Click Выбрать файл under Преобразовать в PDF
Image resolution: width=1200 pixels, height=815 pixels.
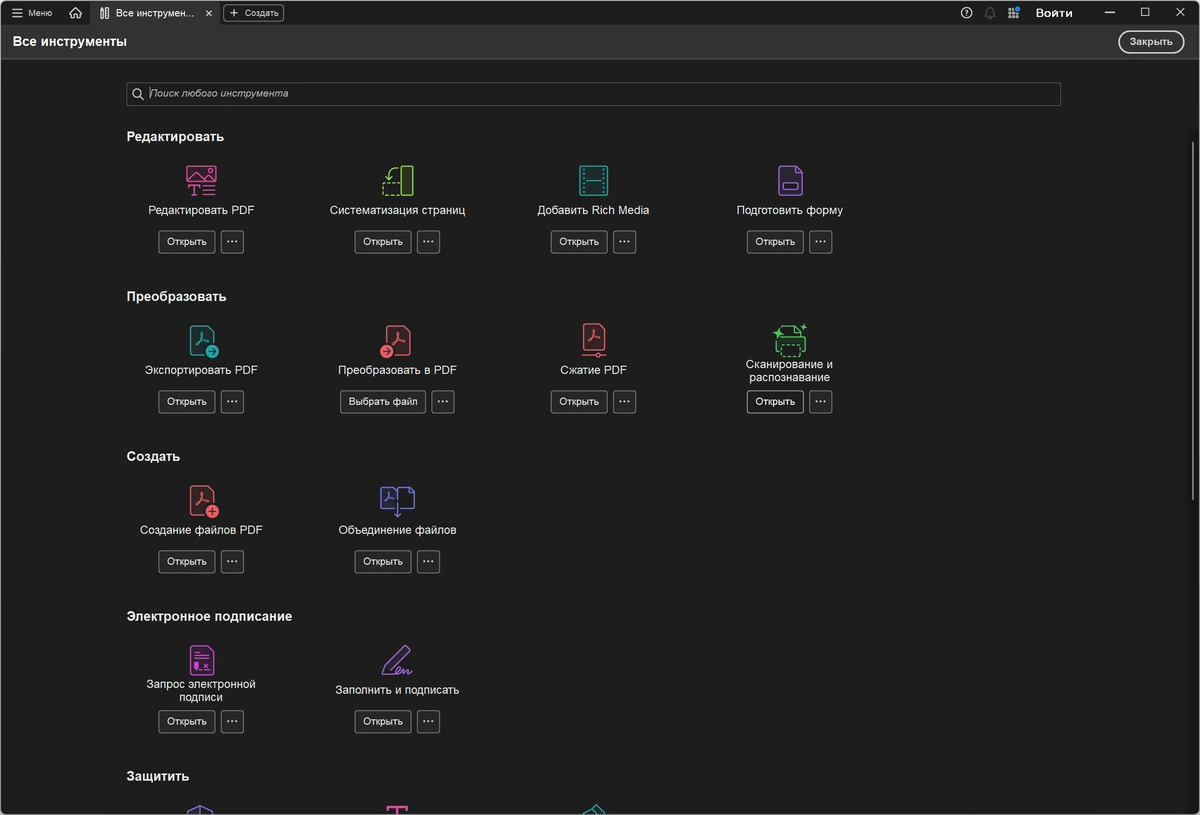click(x=383, y=402)
